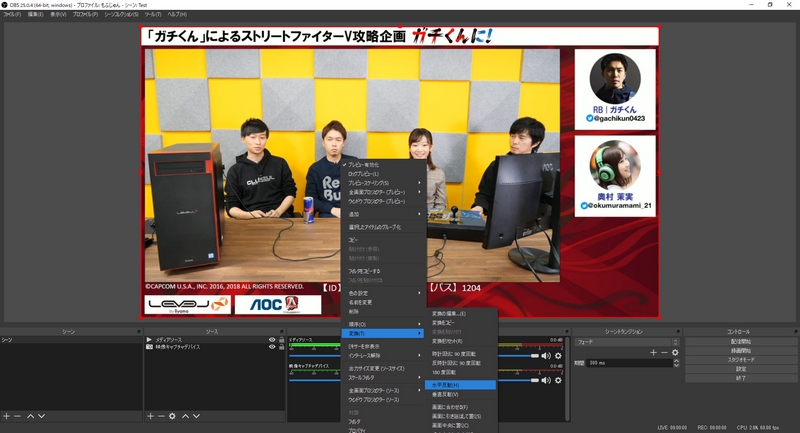Choose 180度回転 in transform submenu
The width and height of the screenshot is (800, 433).
tap(460, 372)
